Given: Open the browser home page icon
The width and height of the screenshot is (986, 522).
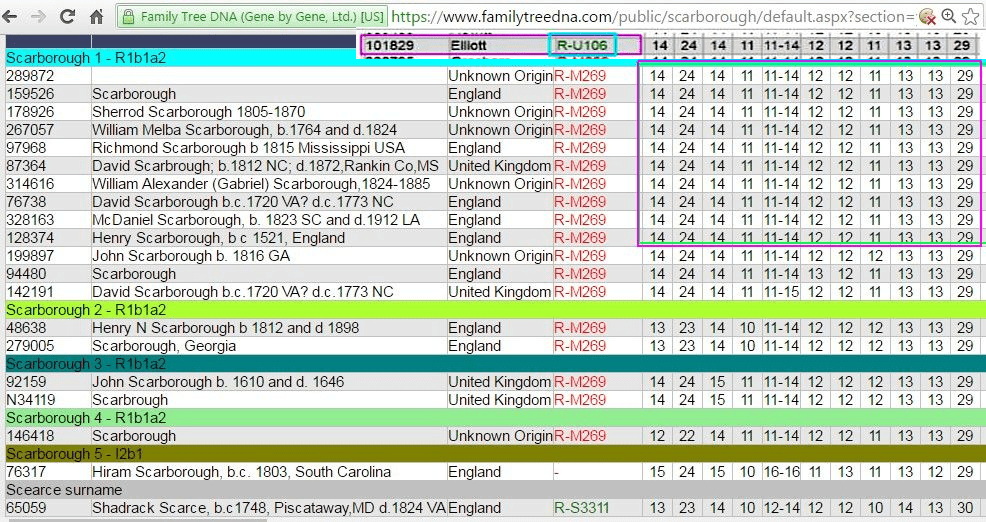Looking at the screenshot, I should click(x=96, y=16).
